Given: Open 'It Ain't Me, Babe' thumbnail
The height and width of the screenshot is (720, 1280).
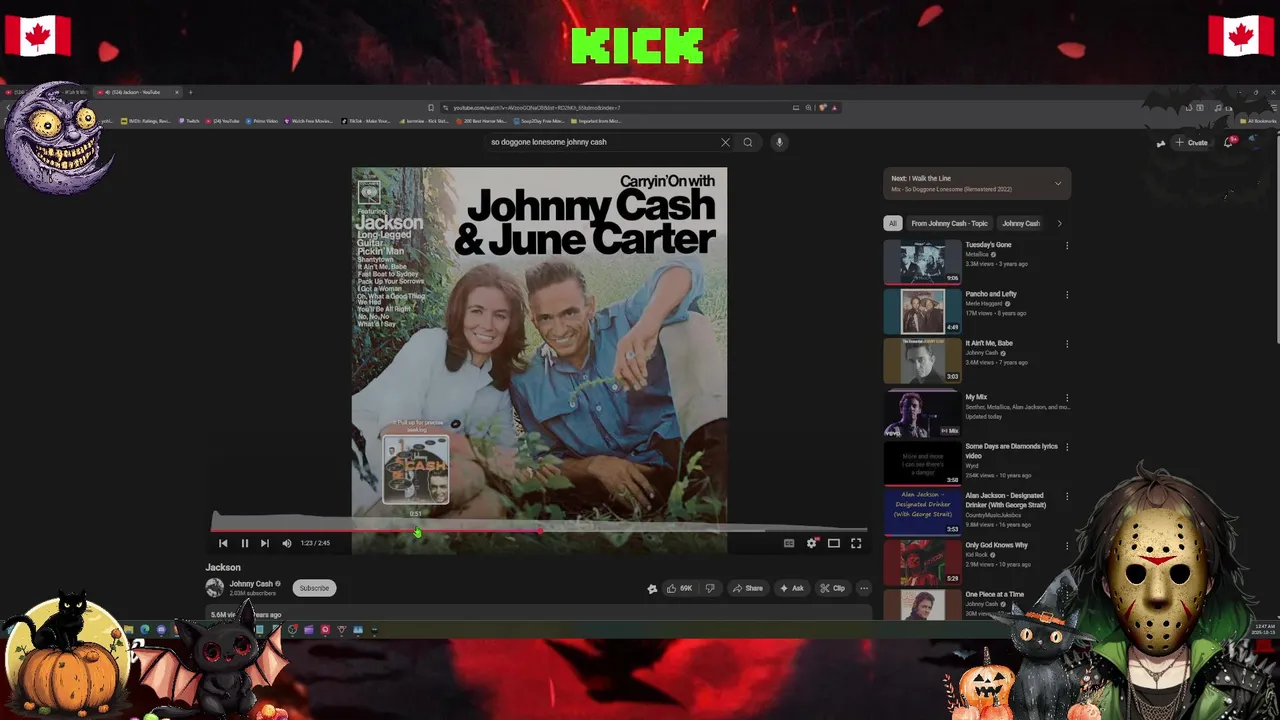Looking at the screenshot, I should 922,361.
